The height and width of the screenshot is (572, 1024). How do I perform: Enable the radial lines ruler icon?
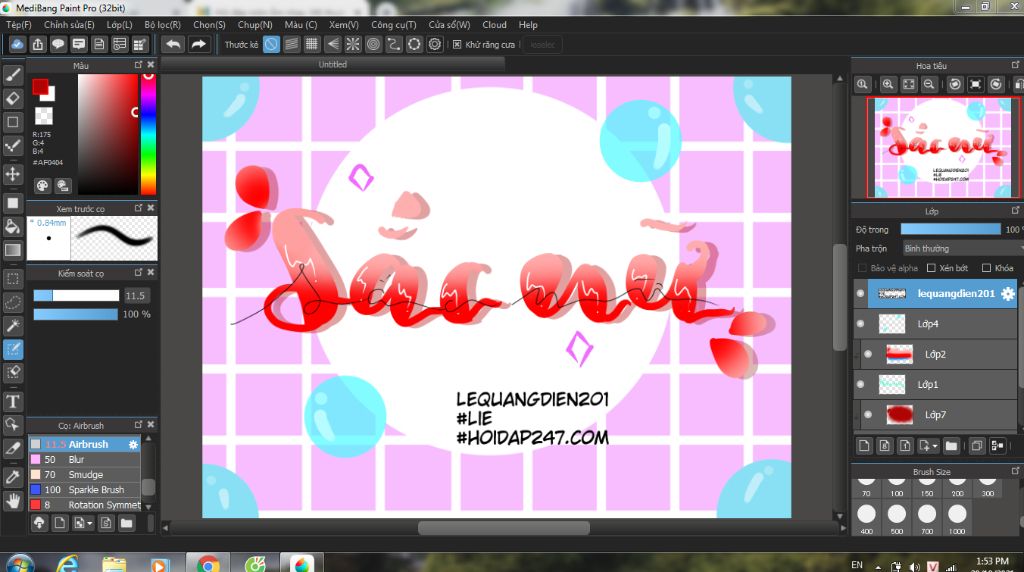[x=353, y=44]
